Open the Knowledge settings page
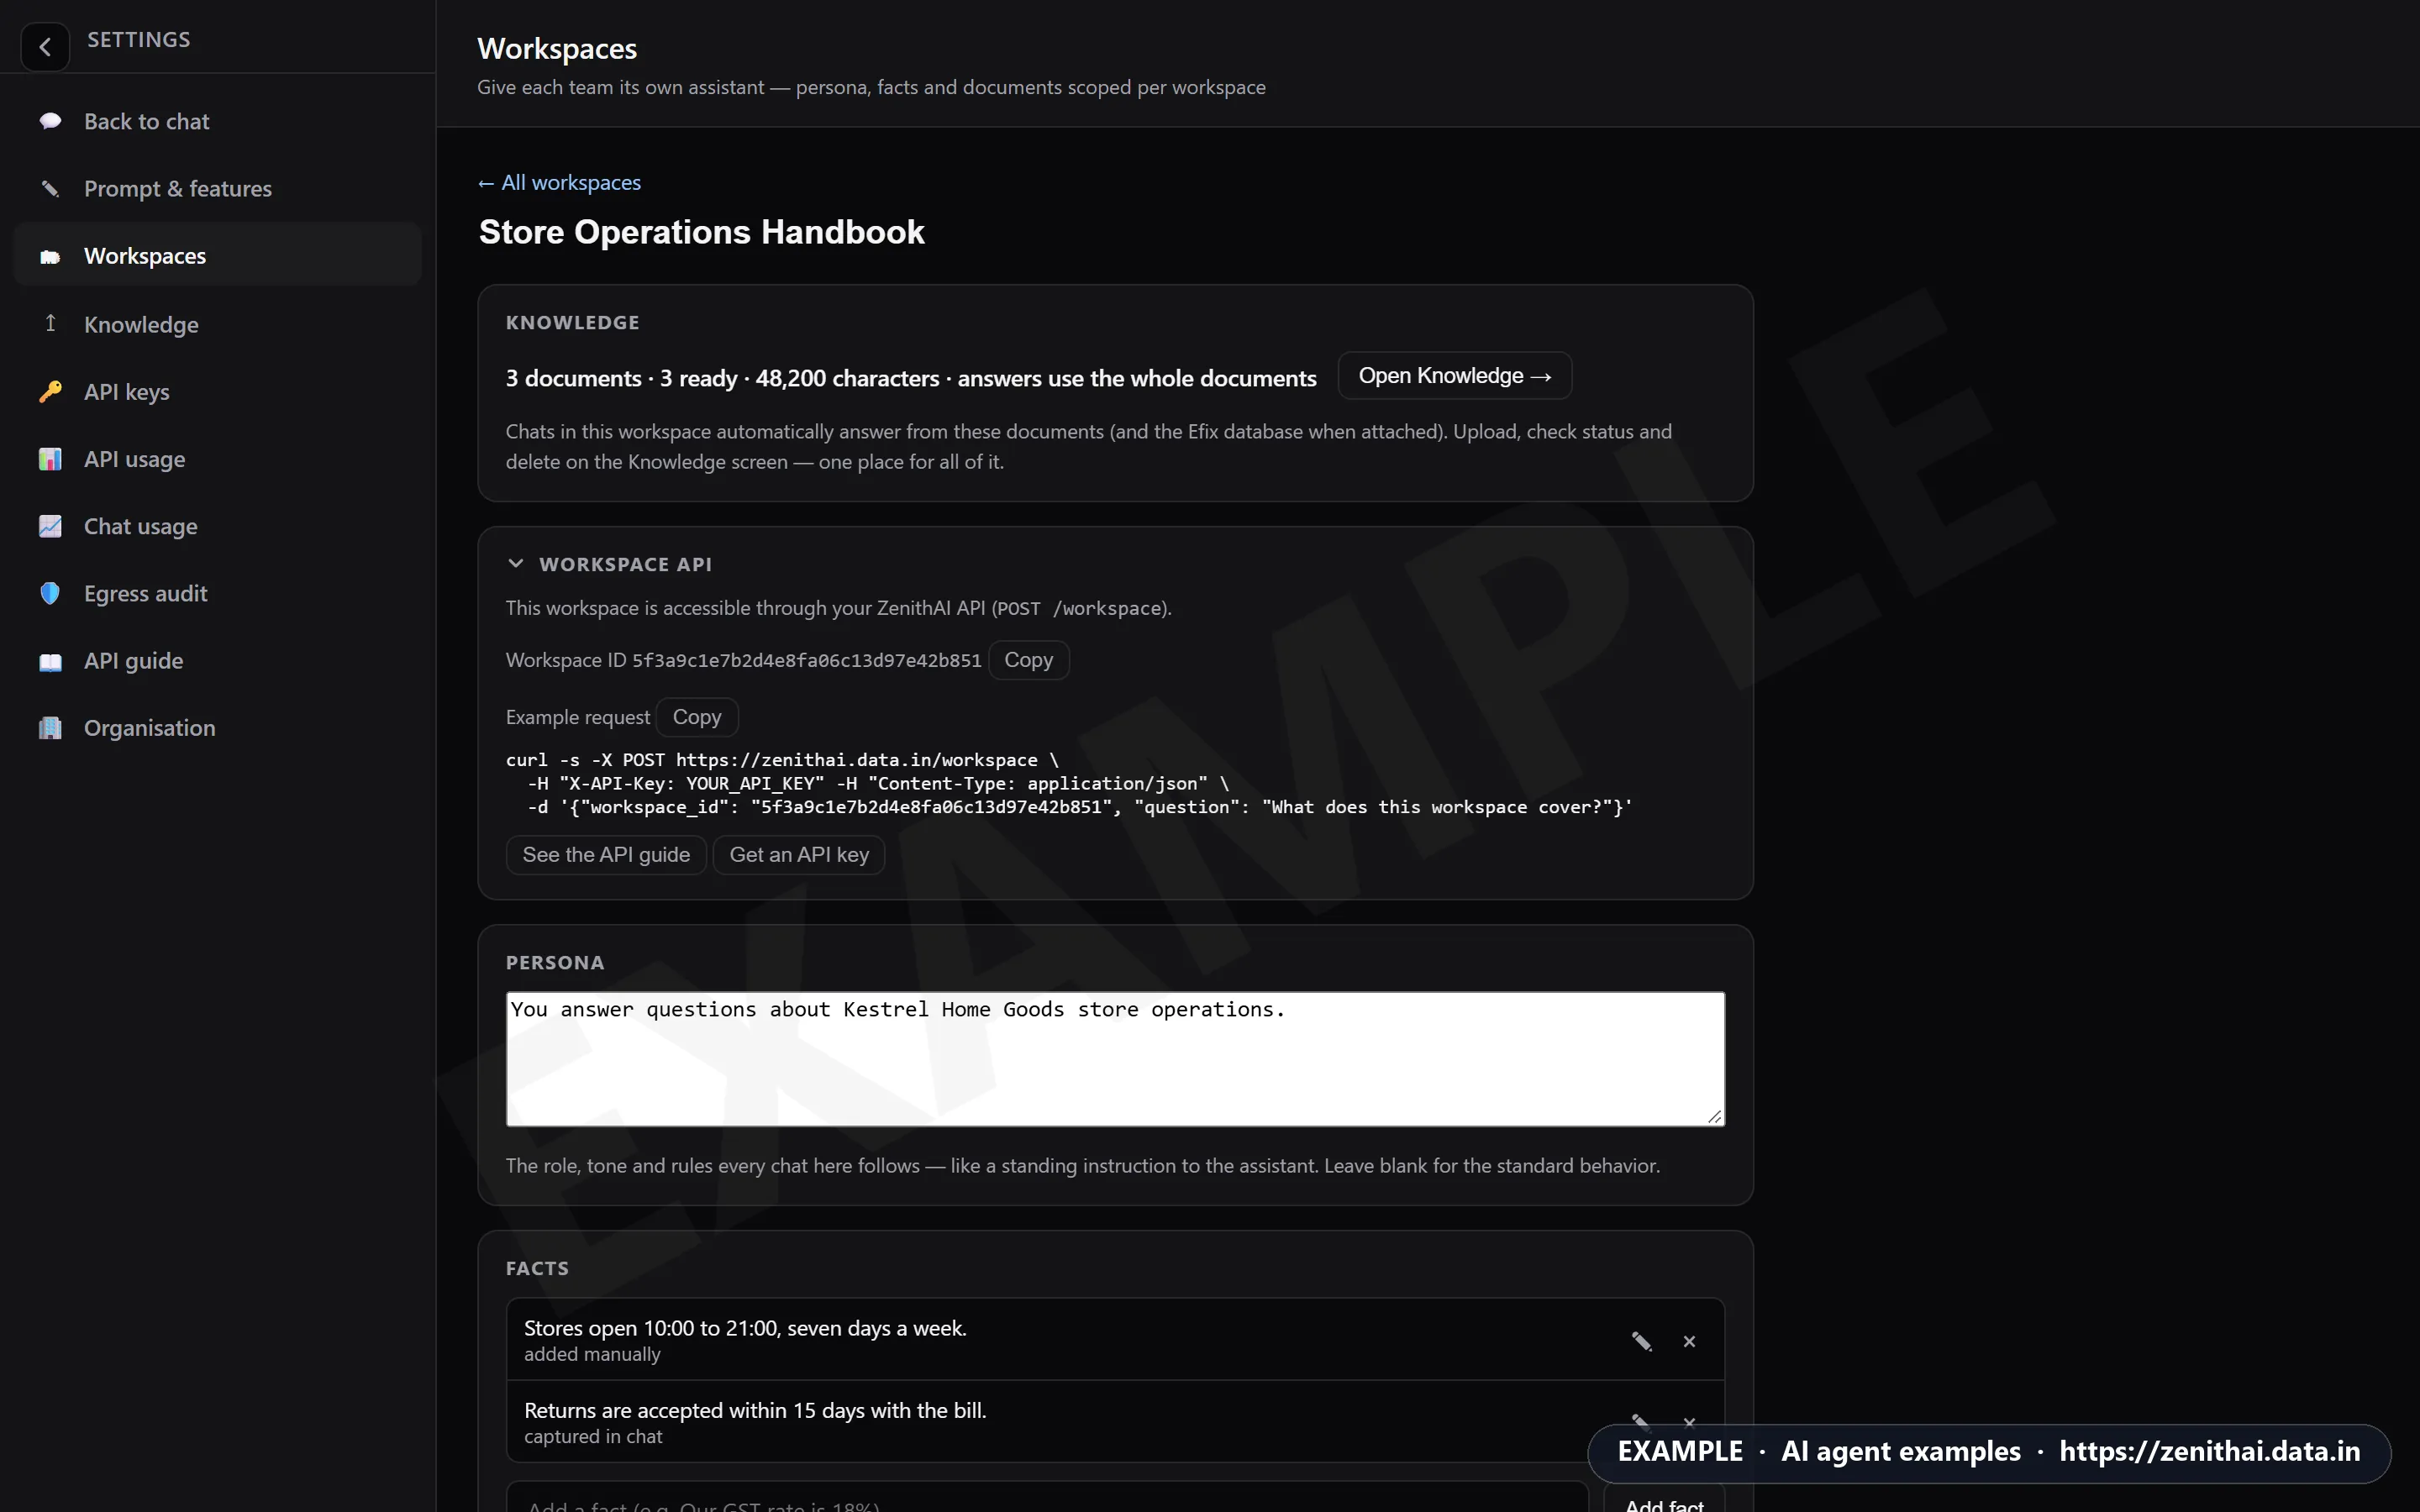The height and width of the screenshot is (1512, 2420). point(218,324)
